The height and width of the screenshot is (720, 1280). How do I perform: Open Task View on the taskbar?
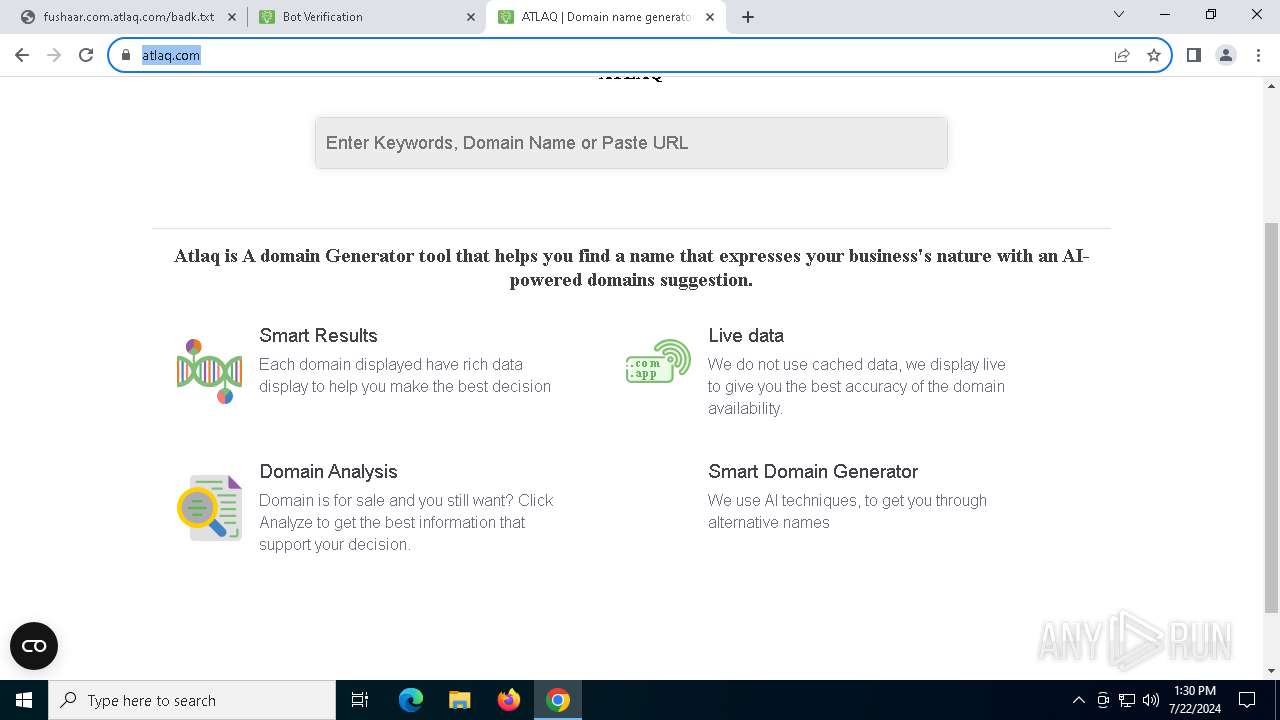(x=360, y=700)
